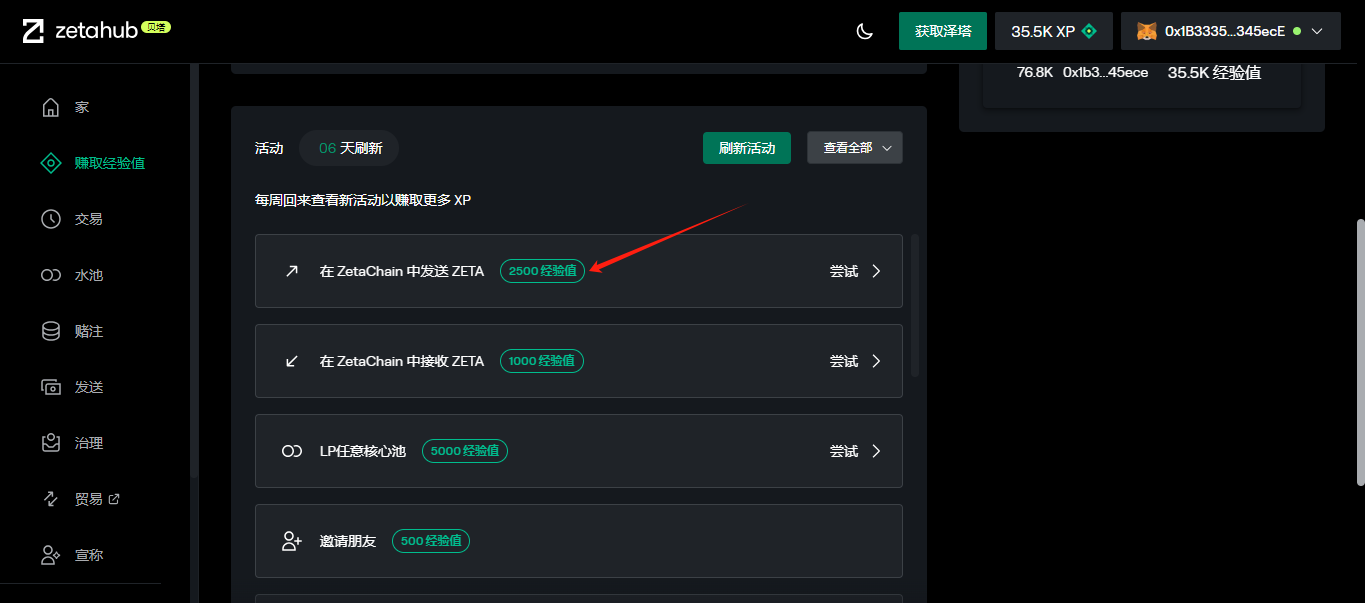Click the MetaMask fox icon
Image resolution: width=1365 pixels, height=603 pixels.
tap(1147, 31)
